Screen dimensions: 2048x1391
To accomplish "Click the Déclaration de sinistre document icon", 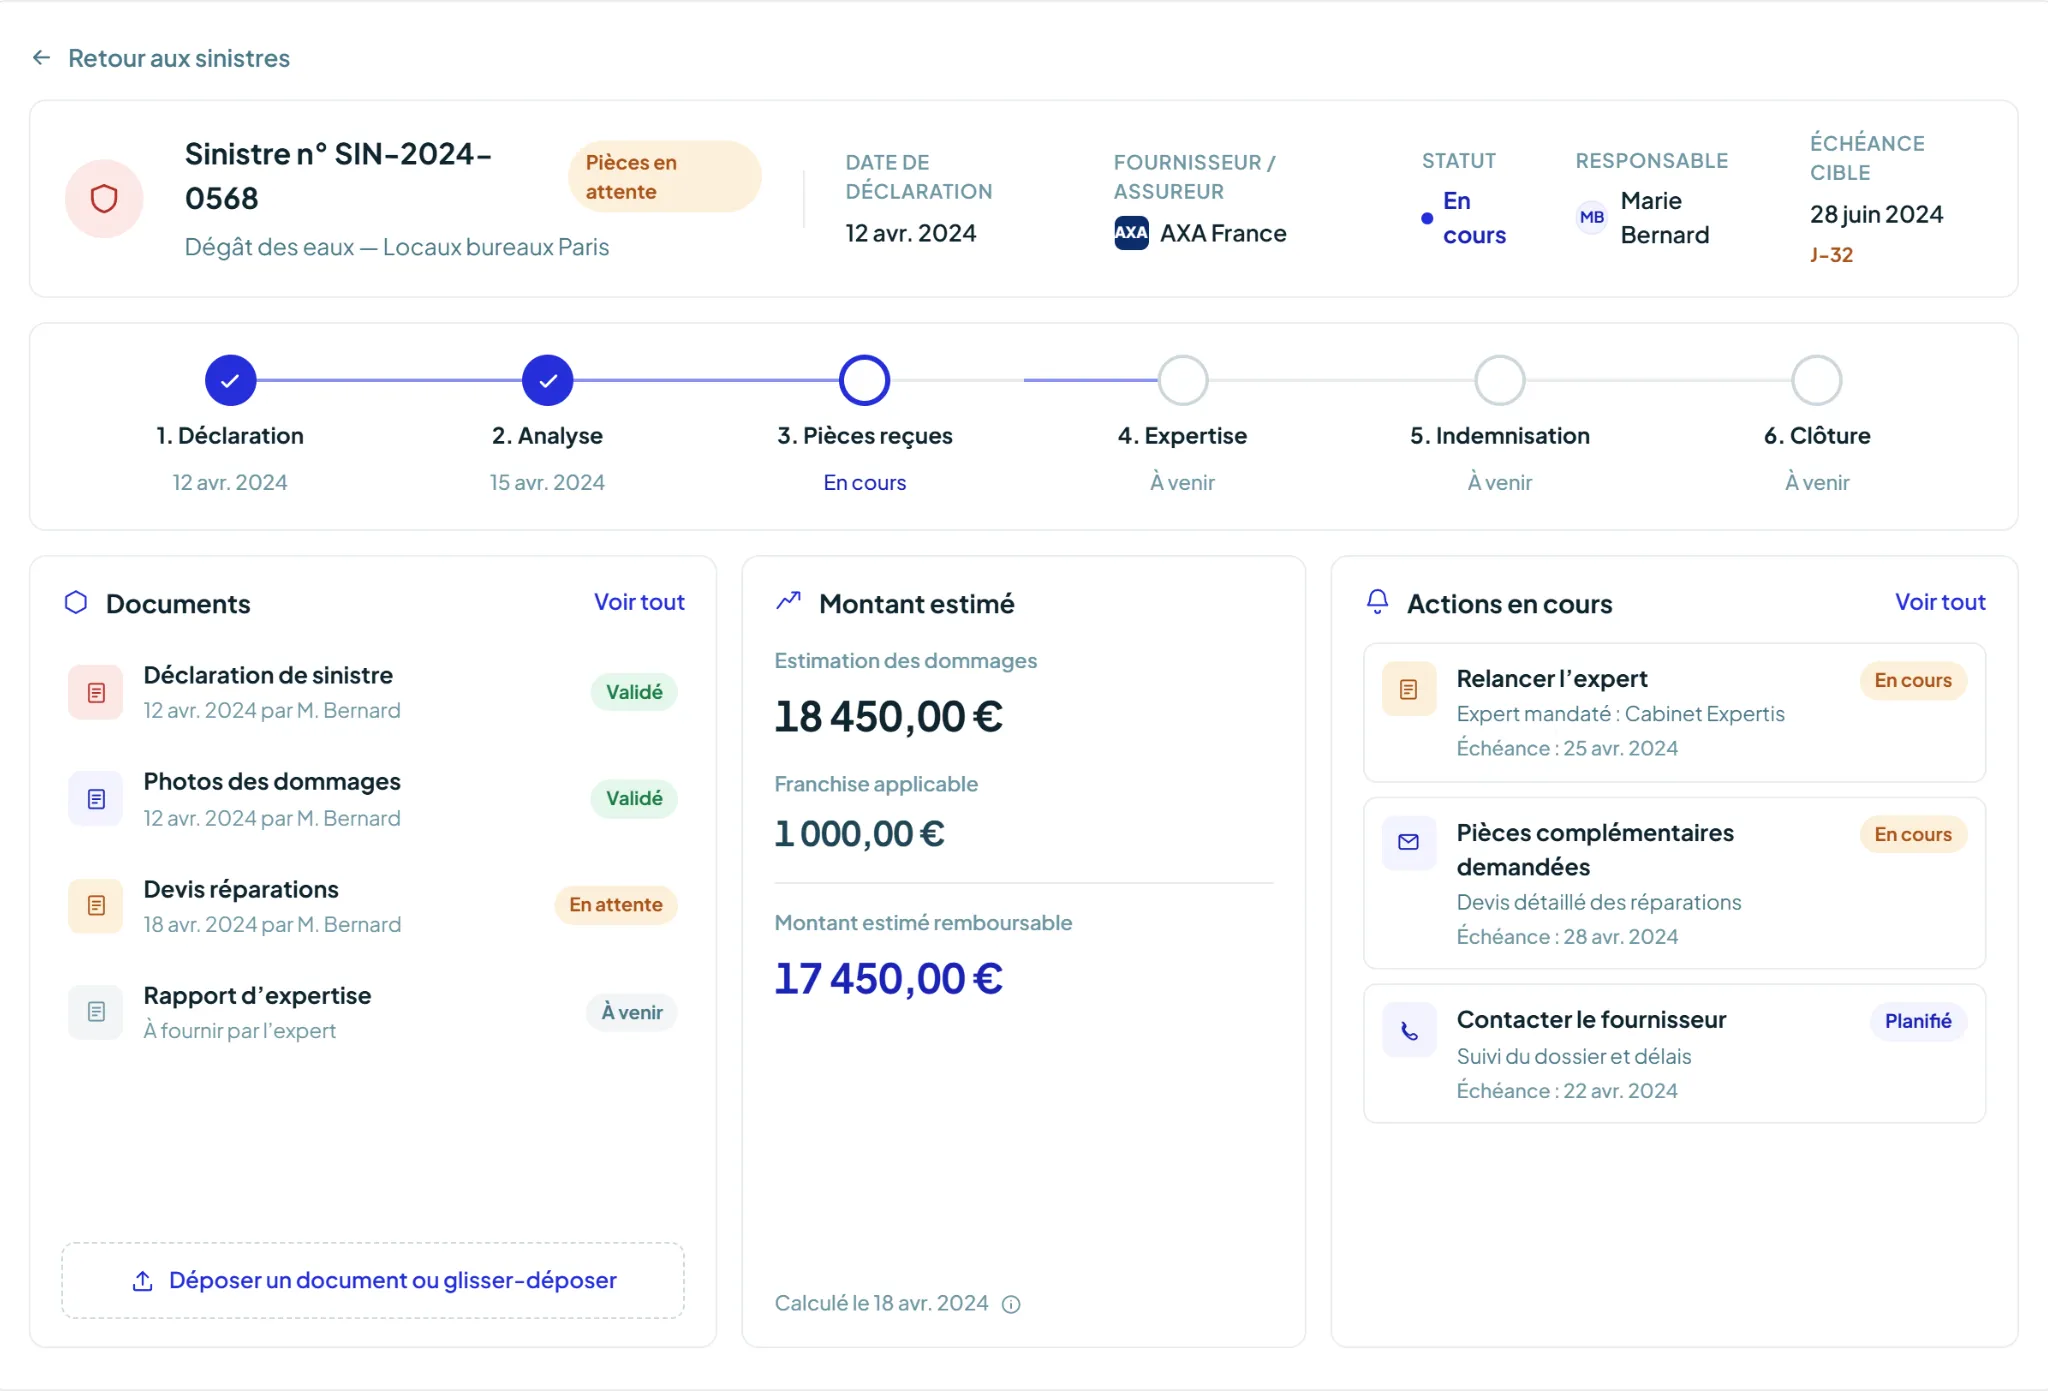I will [x=96, y=692].
